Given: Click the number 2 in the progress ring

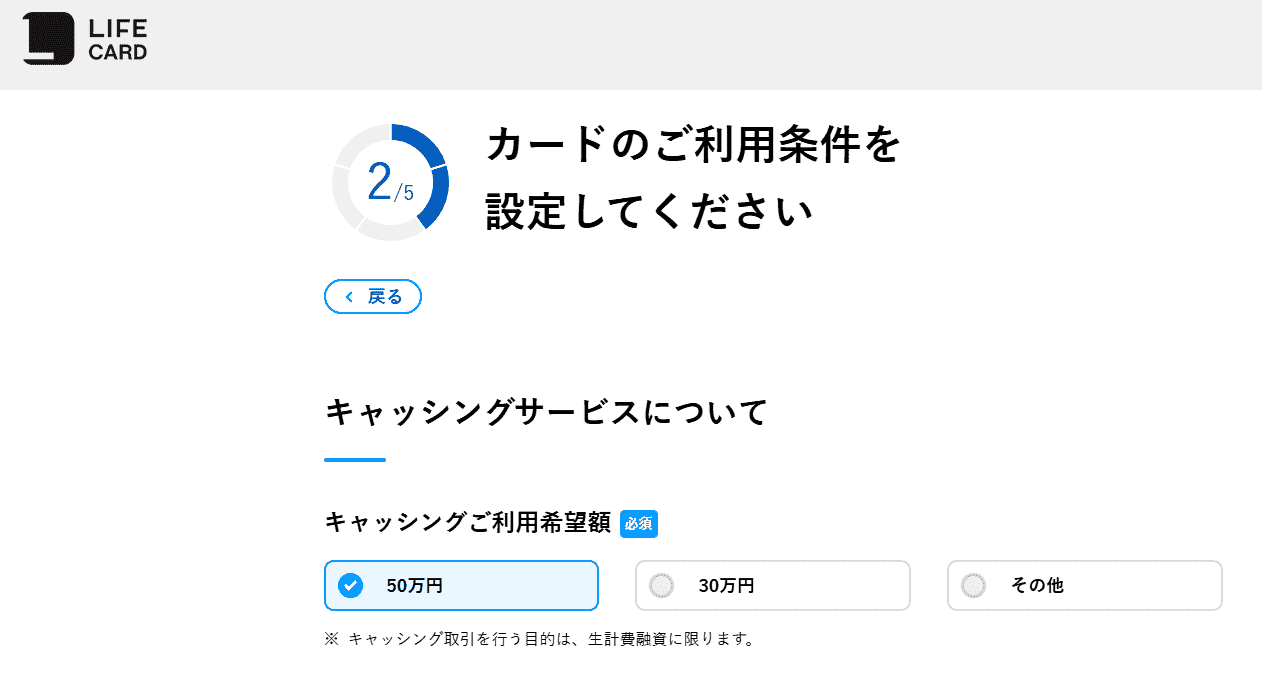Looking at the screenshot, I should [378, 181].
